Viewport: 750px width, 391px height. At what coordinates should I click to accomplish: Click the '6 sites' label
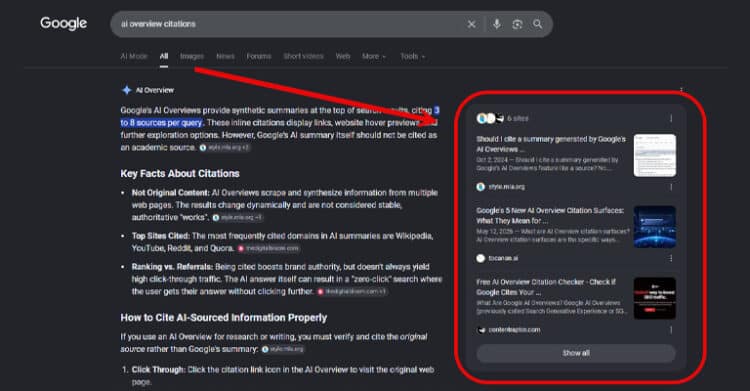pos(518,118)
